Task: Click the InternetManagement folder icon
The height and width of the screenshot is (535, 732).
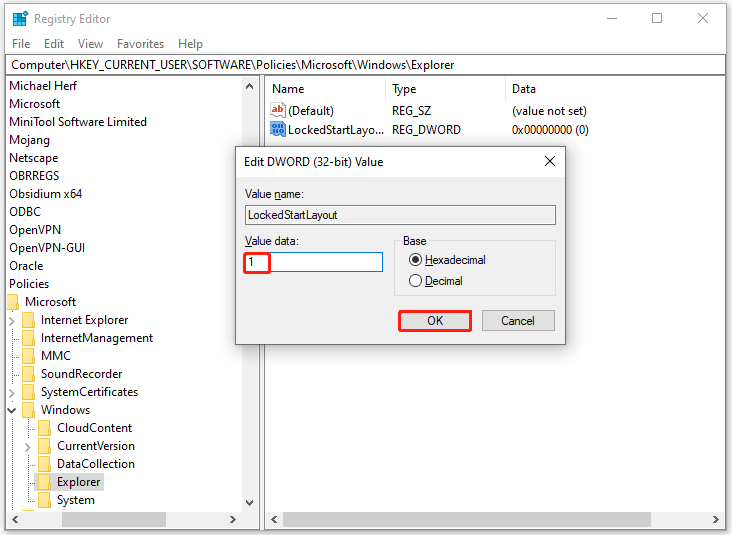Action: [x=28, y=338]
